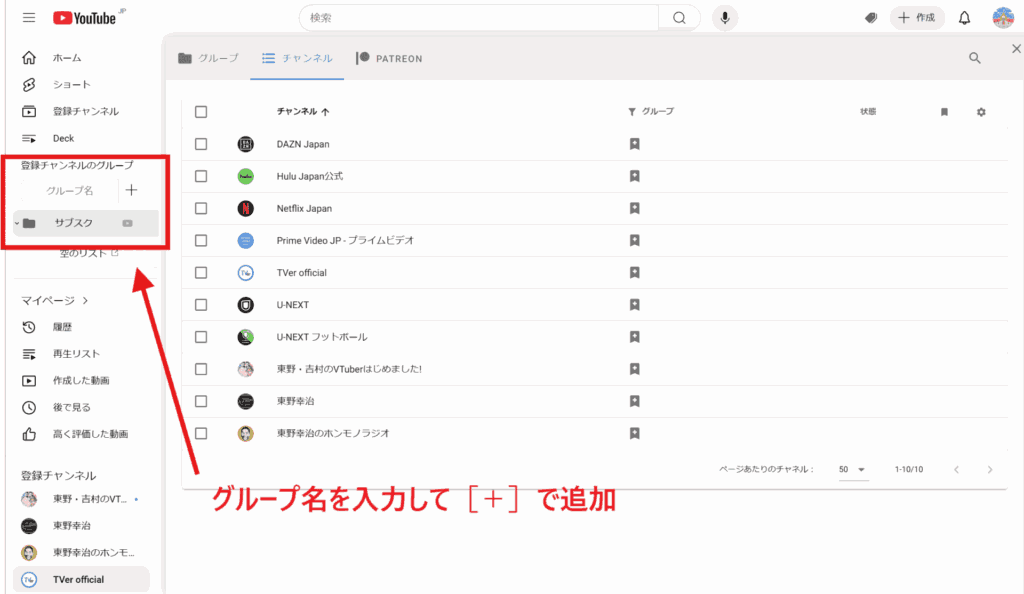
Task: Go to the previous page arrow
Action: click(956, 469)
